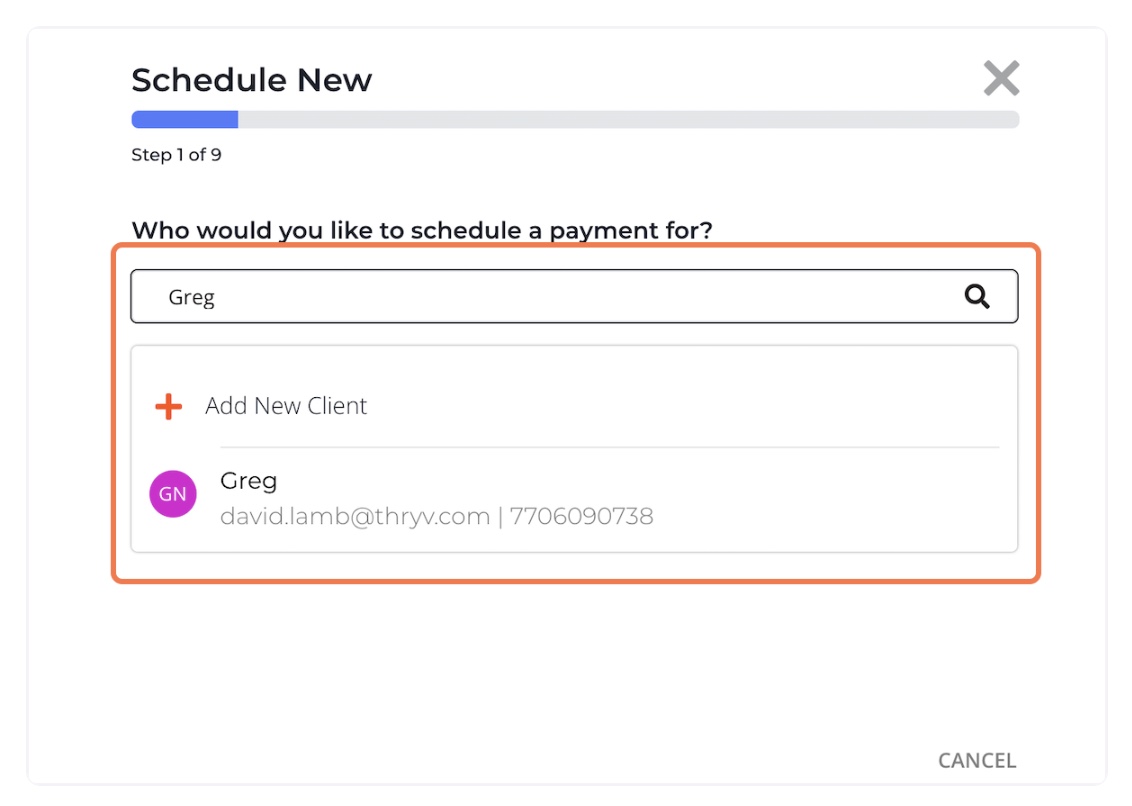
Task: Click empty space right of Greg result
Action: (830, 497)
